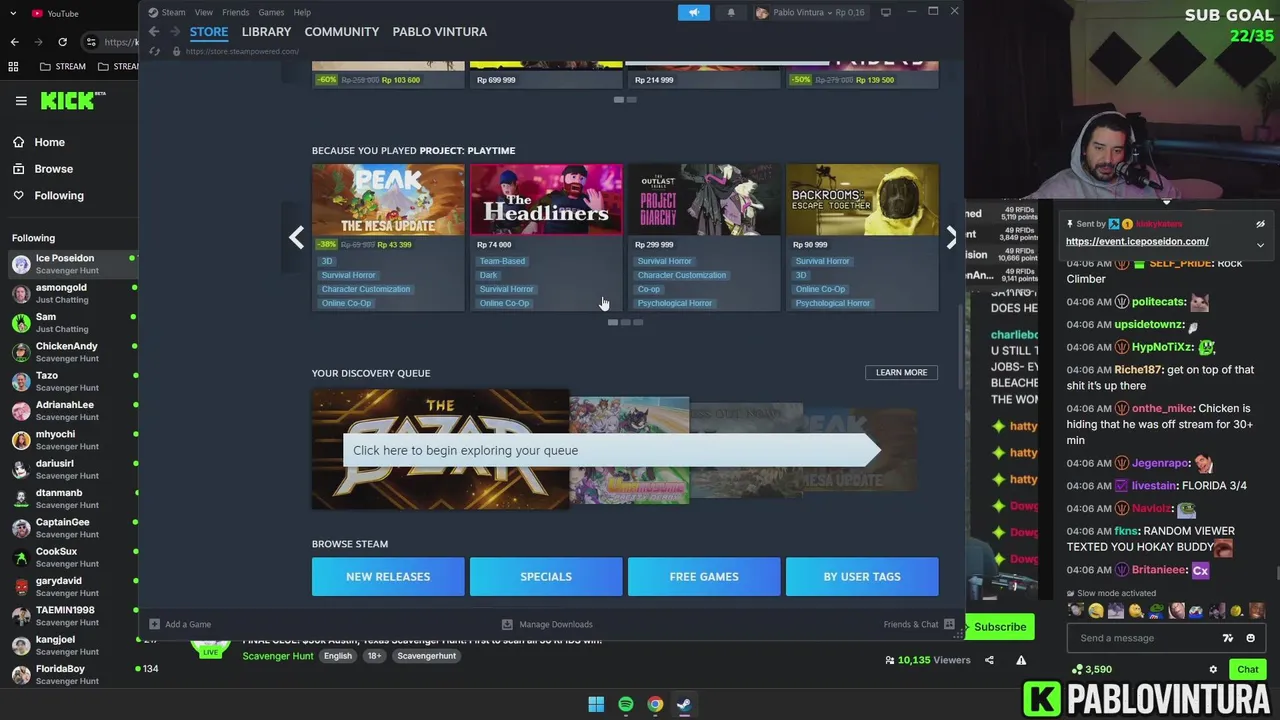The width and height of the screenshot is (1280, 720).
Task: Open The Headliners game card
Action: pyautogui.click(x=546, y=237)
